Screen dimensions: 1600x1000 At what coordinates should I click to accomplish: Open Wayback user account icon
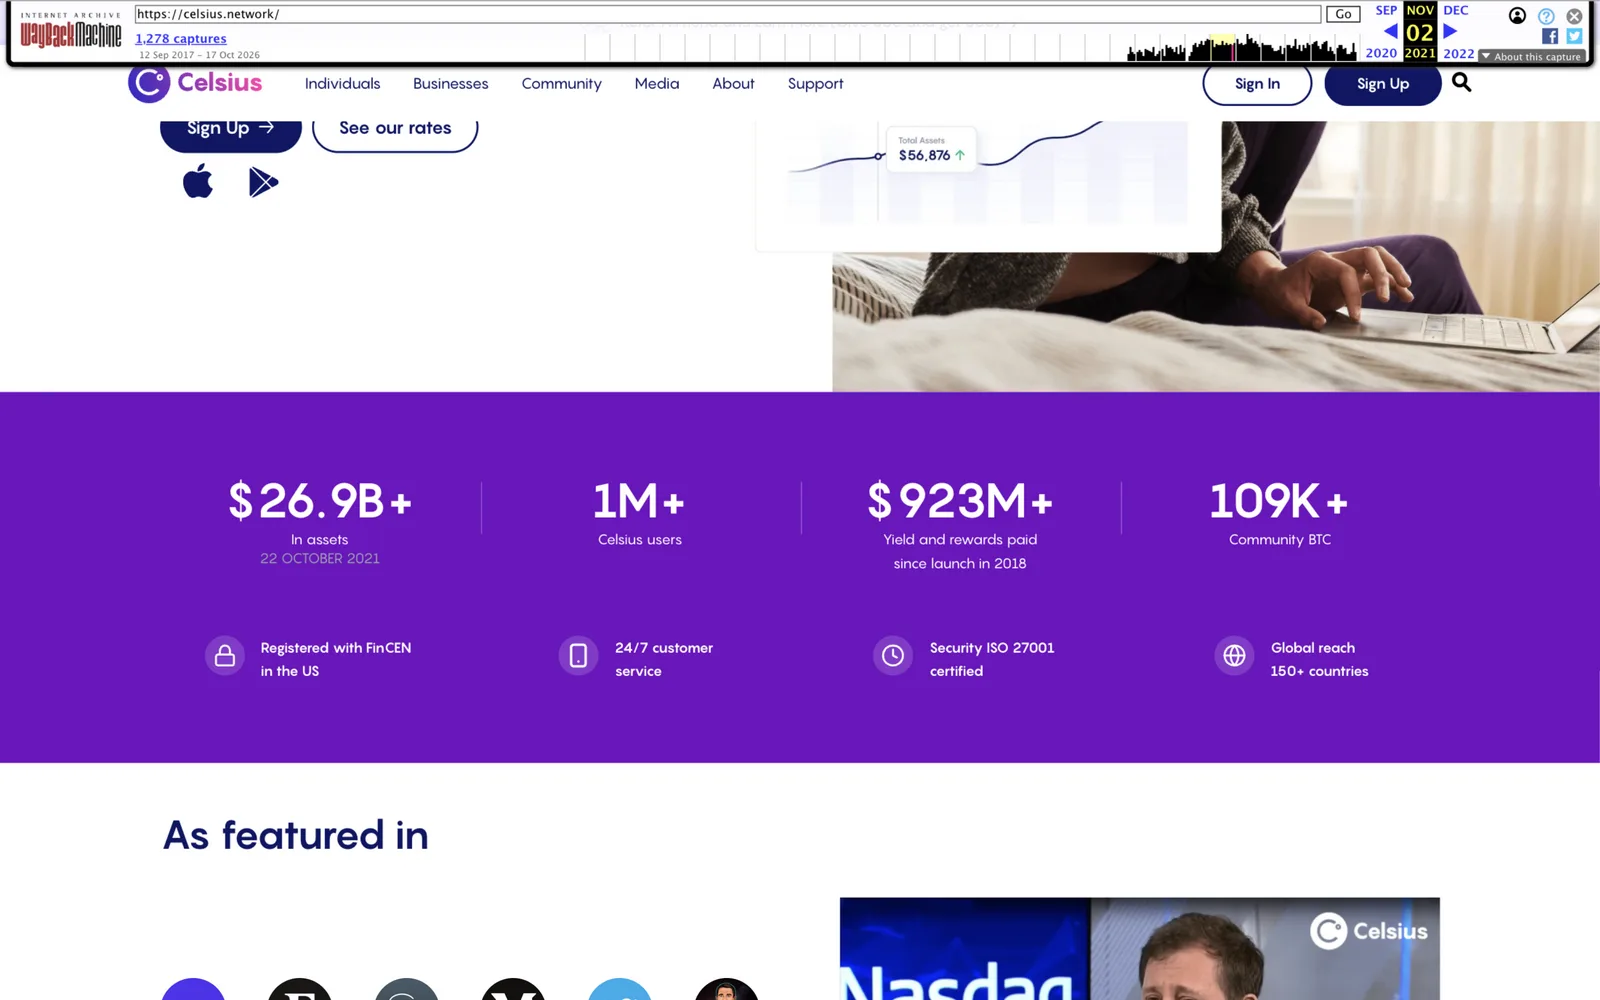point(1517,15)
